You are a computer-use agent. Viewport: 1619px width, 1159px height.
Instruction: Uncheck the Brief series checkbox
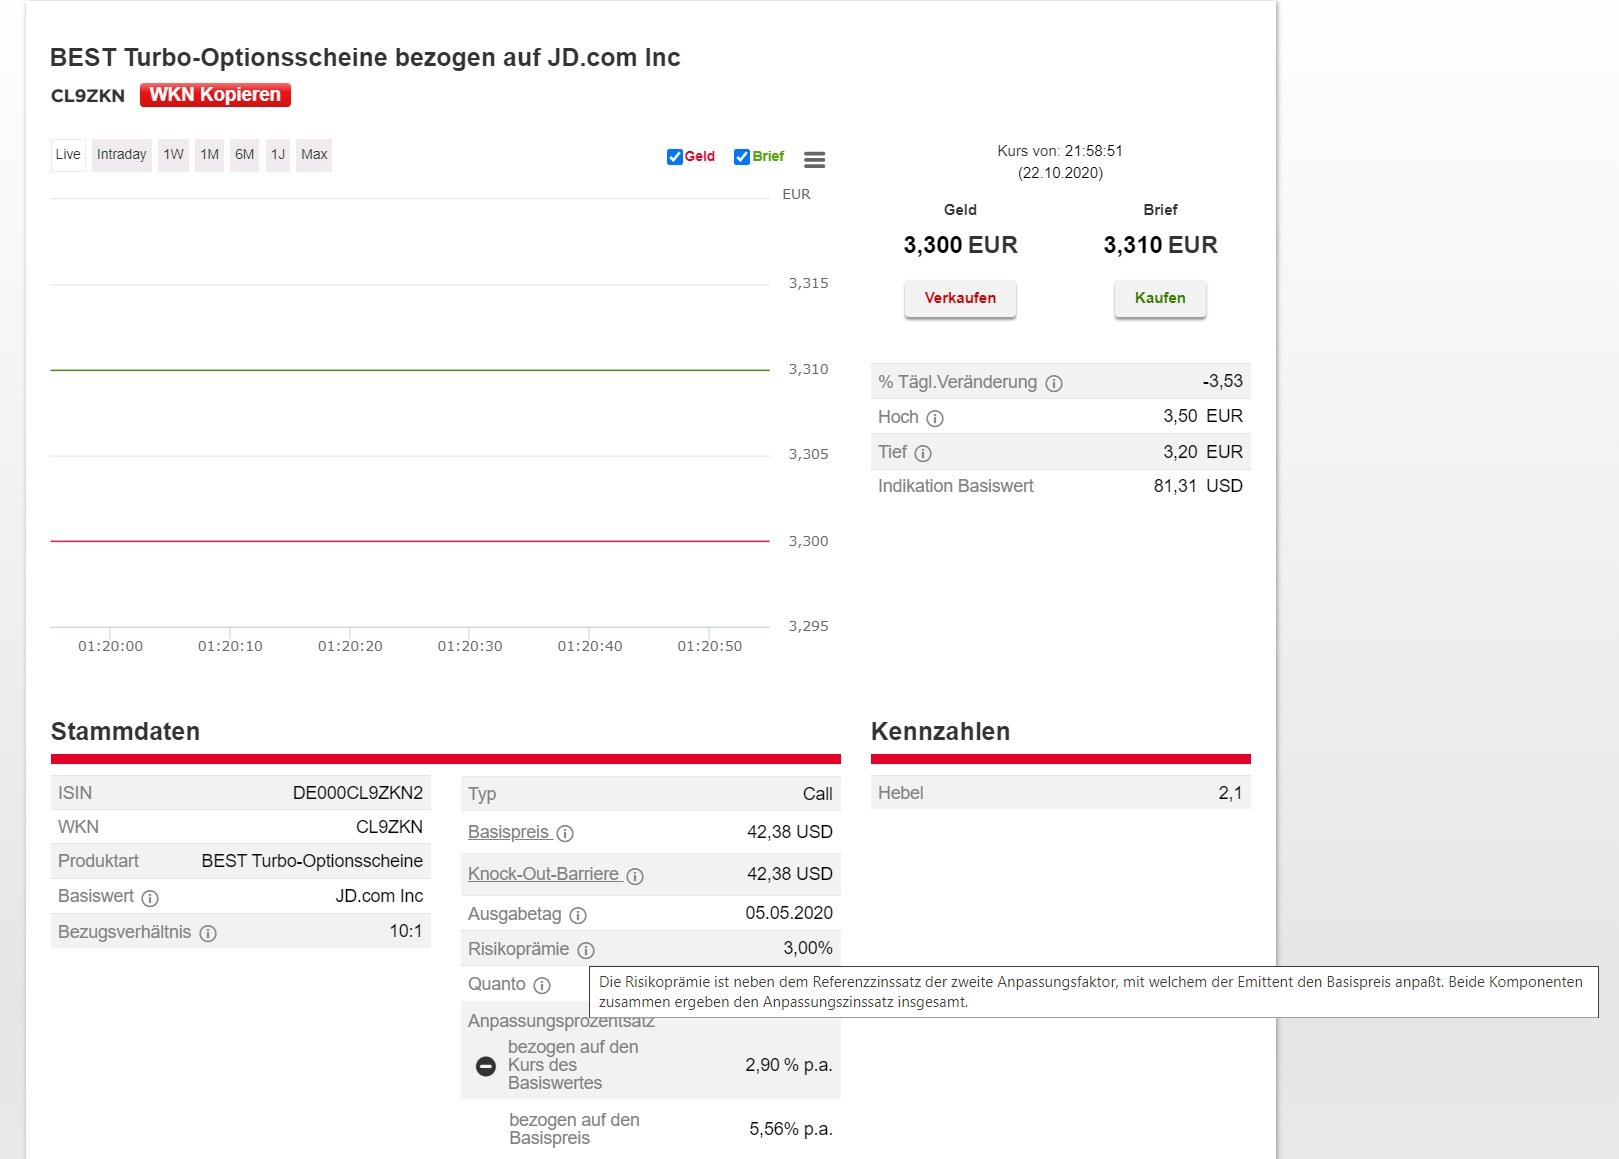tap(741, 157)
